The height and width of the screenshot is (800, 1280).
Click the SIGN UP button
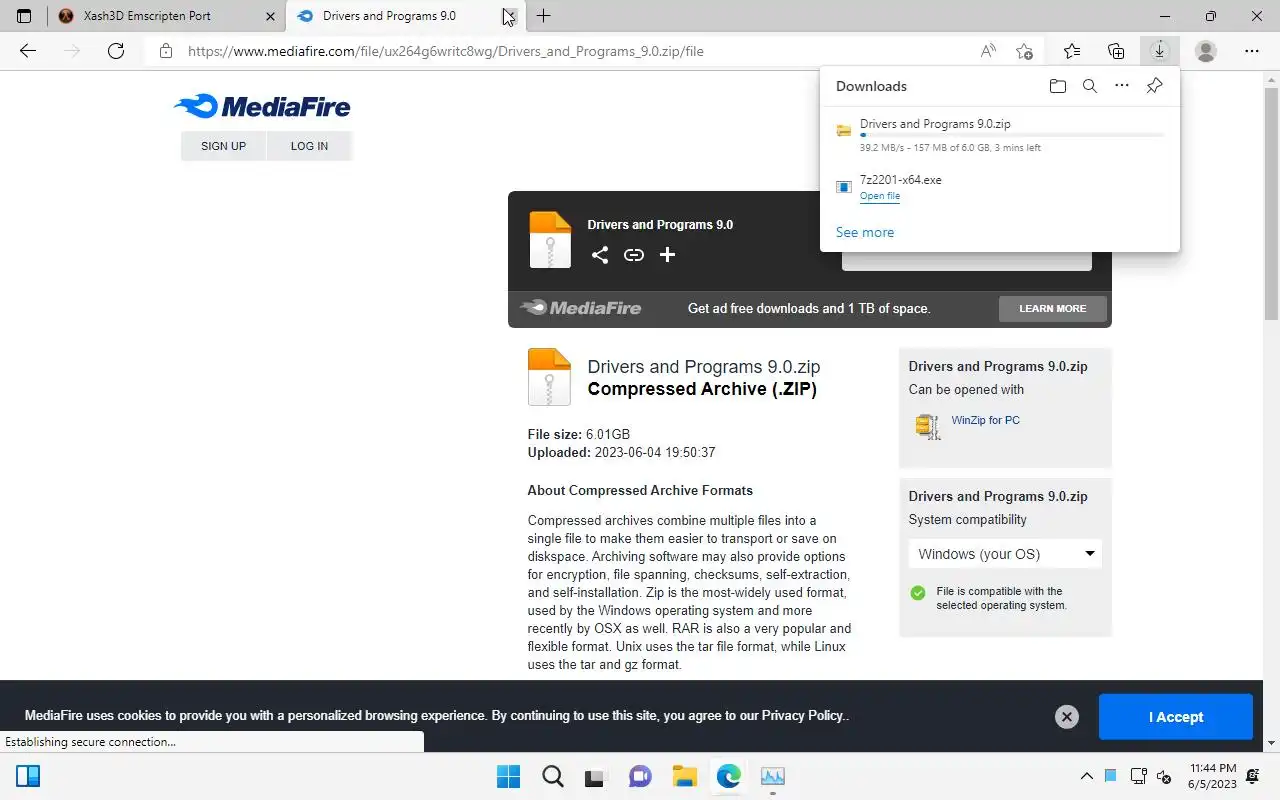pyautogui.click(x=223, y=146)
